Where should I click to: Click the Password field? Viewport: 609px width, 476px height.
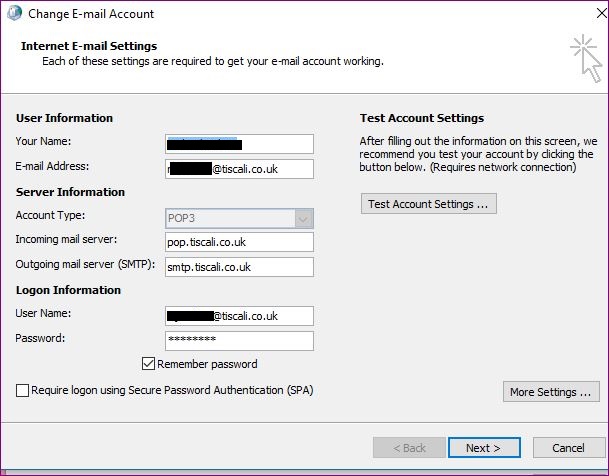click(239, 341)
